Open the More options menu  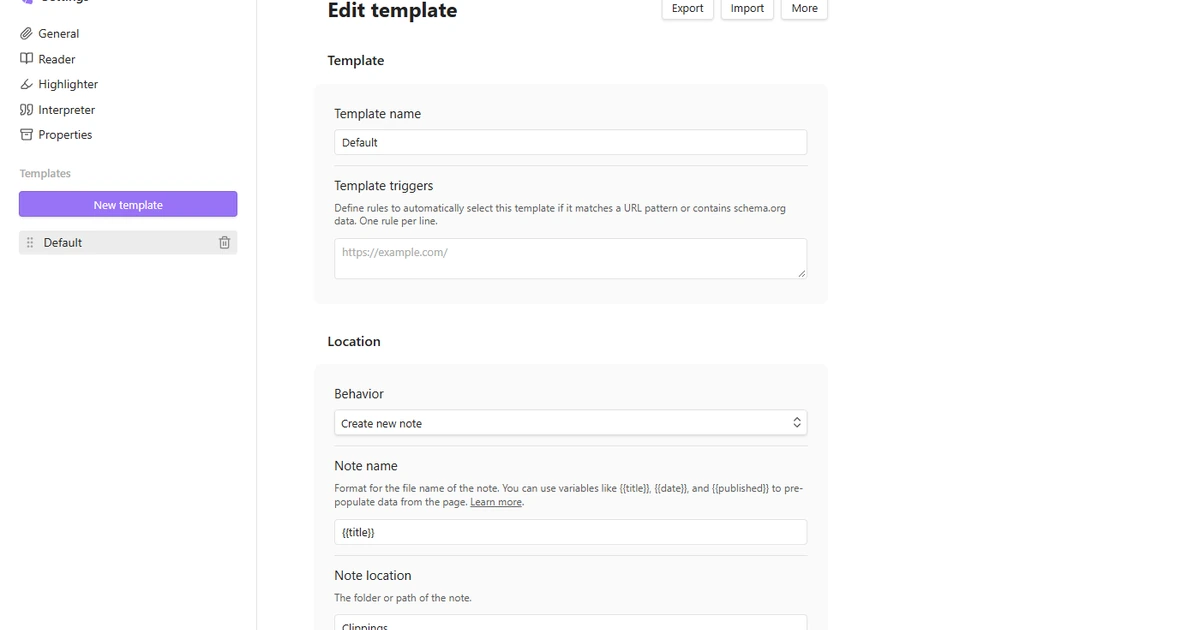click(x=804, y=9)
